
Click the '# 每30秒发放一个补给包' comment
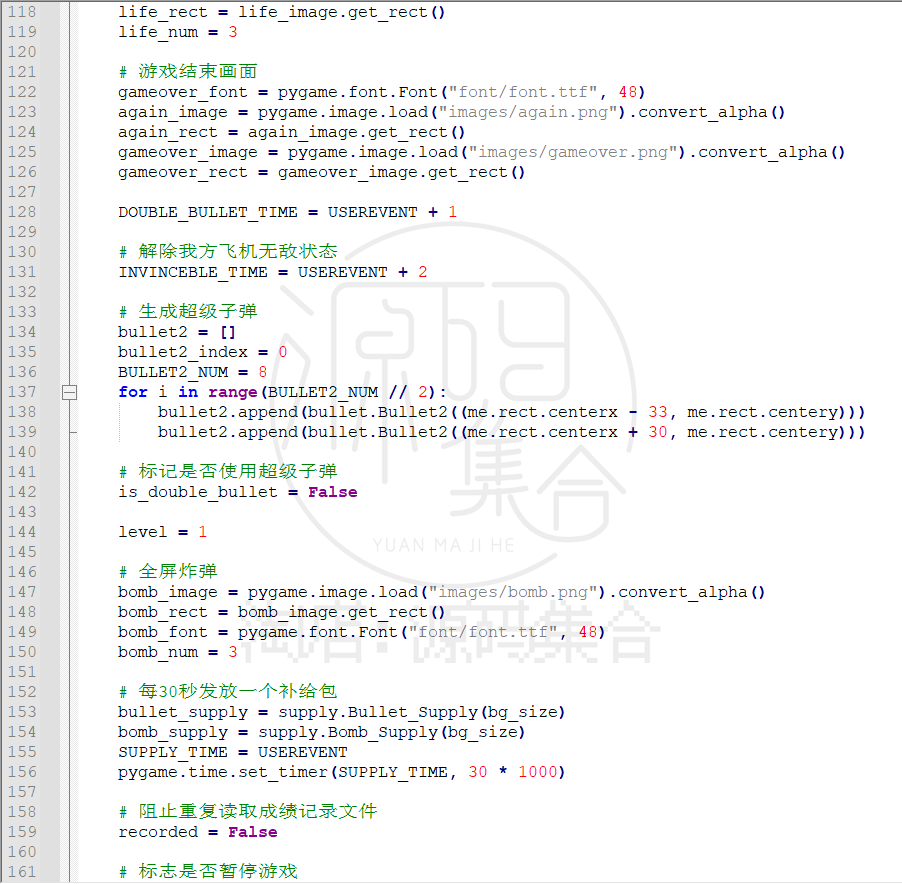click(x=228, y=691)
